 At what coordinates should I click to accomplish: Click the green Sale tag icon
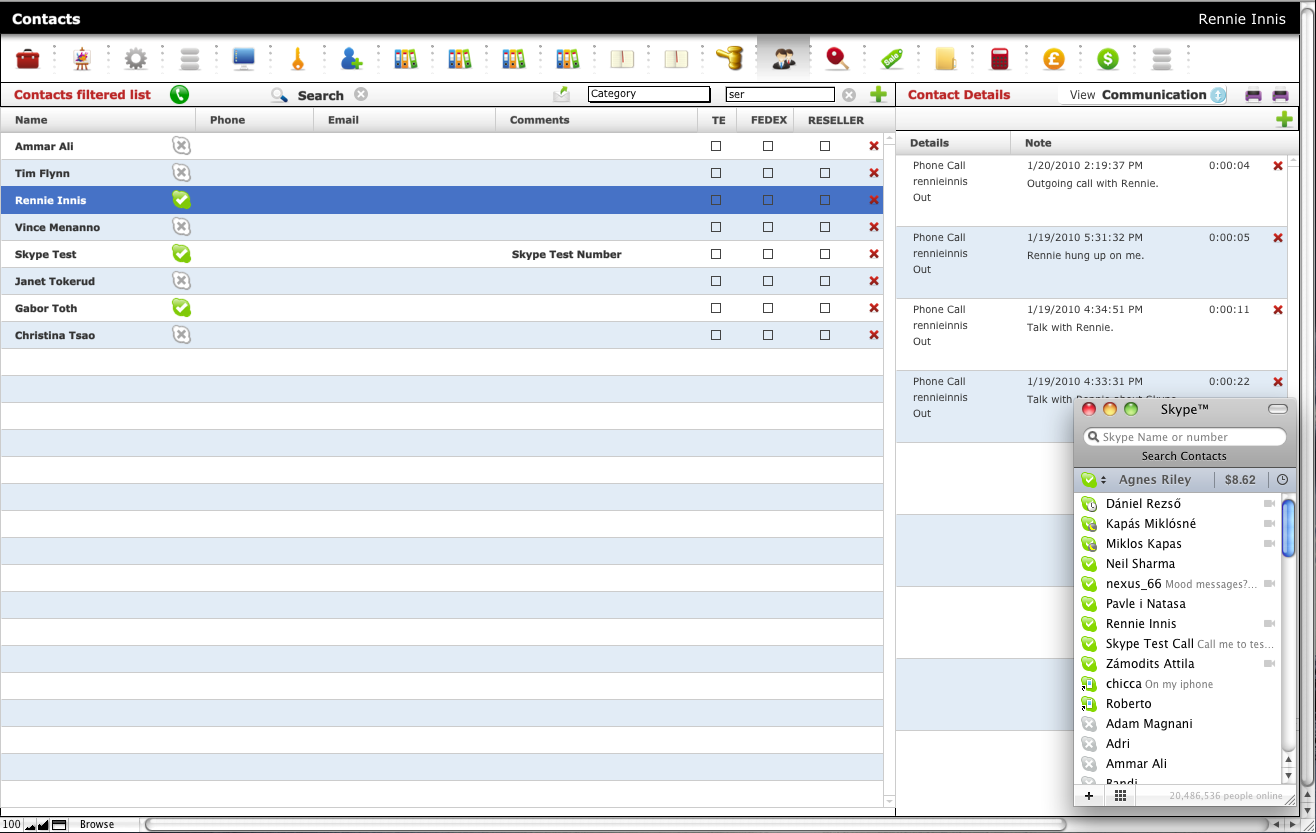pyautogui.click(x=892, y=59)
